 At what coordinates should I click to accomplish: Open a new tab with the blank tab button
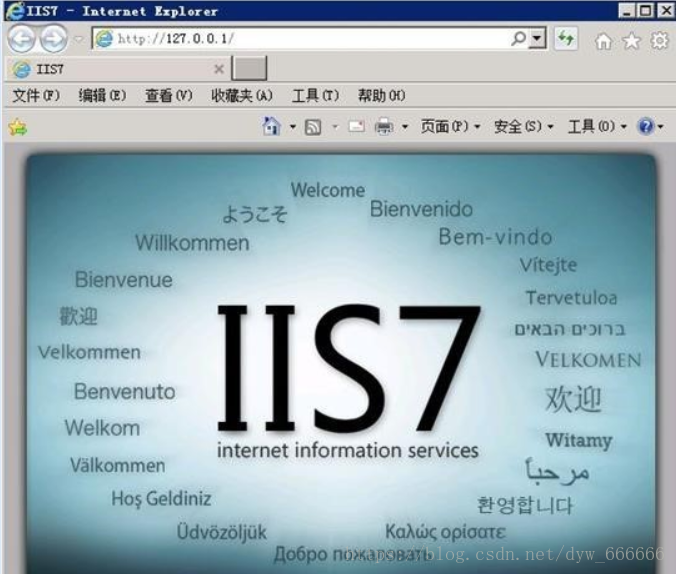coord(249,68)
